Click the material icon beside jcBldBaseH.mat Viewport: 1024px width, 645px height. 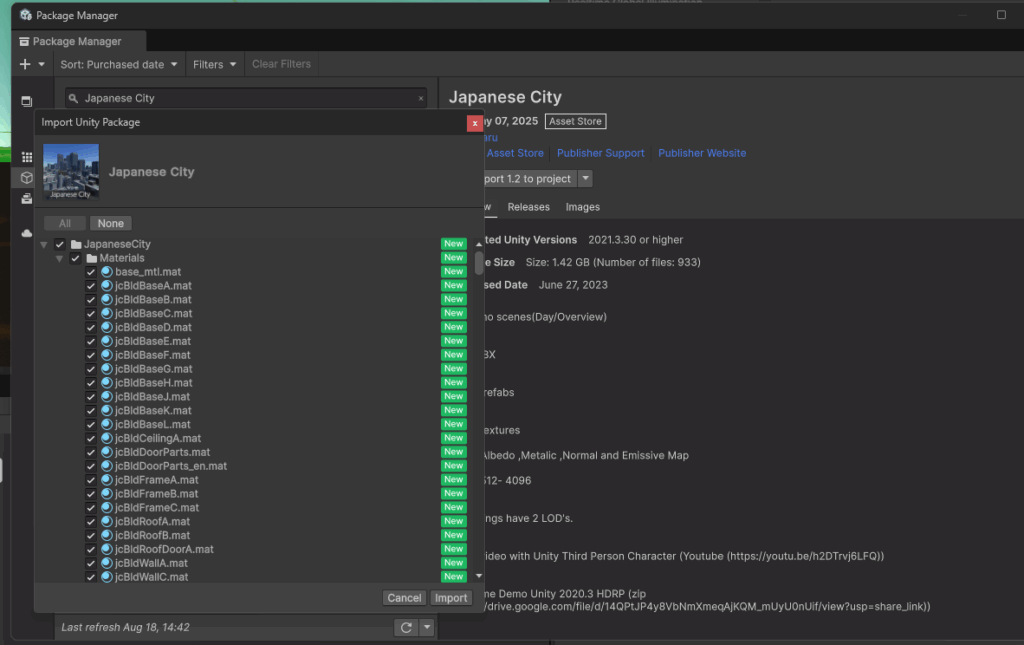pos(107,383)
